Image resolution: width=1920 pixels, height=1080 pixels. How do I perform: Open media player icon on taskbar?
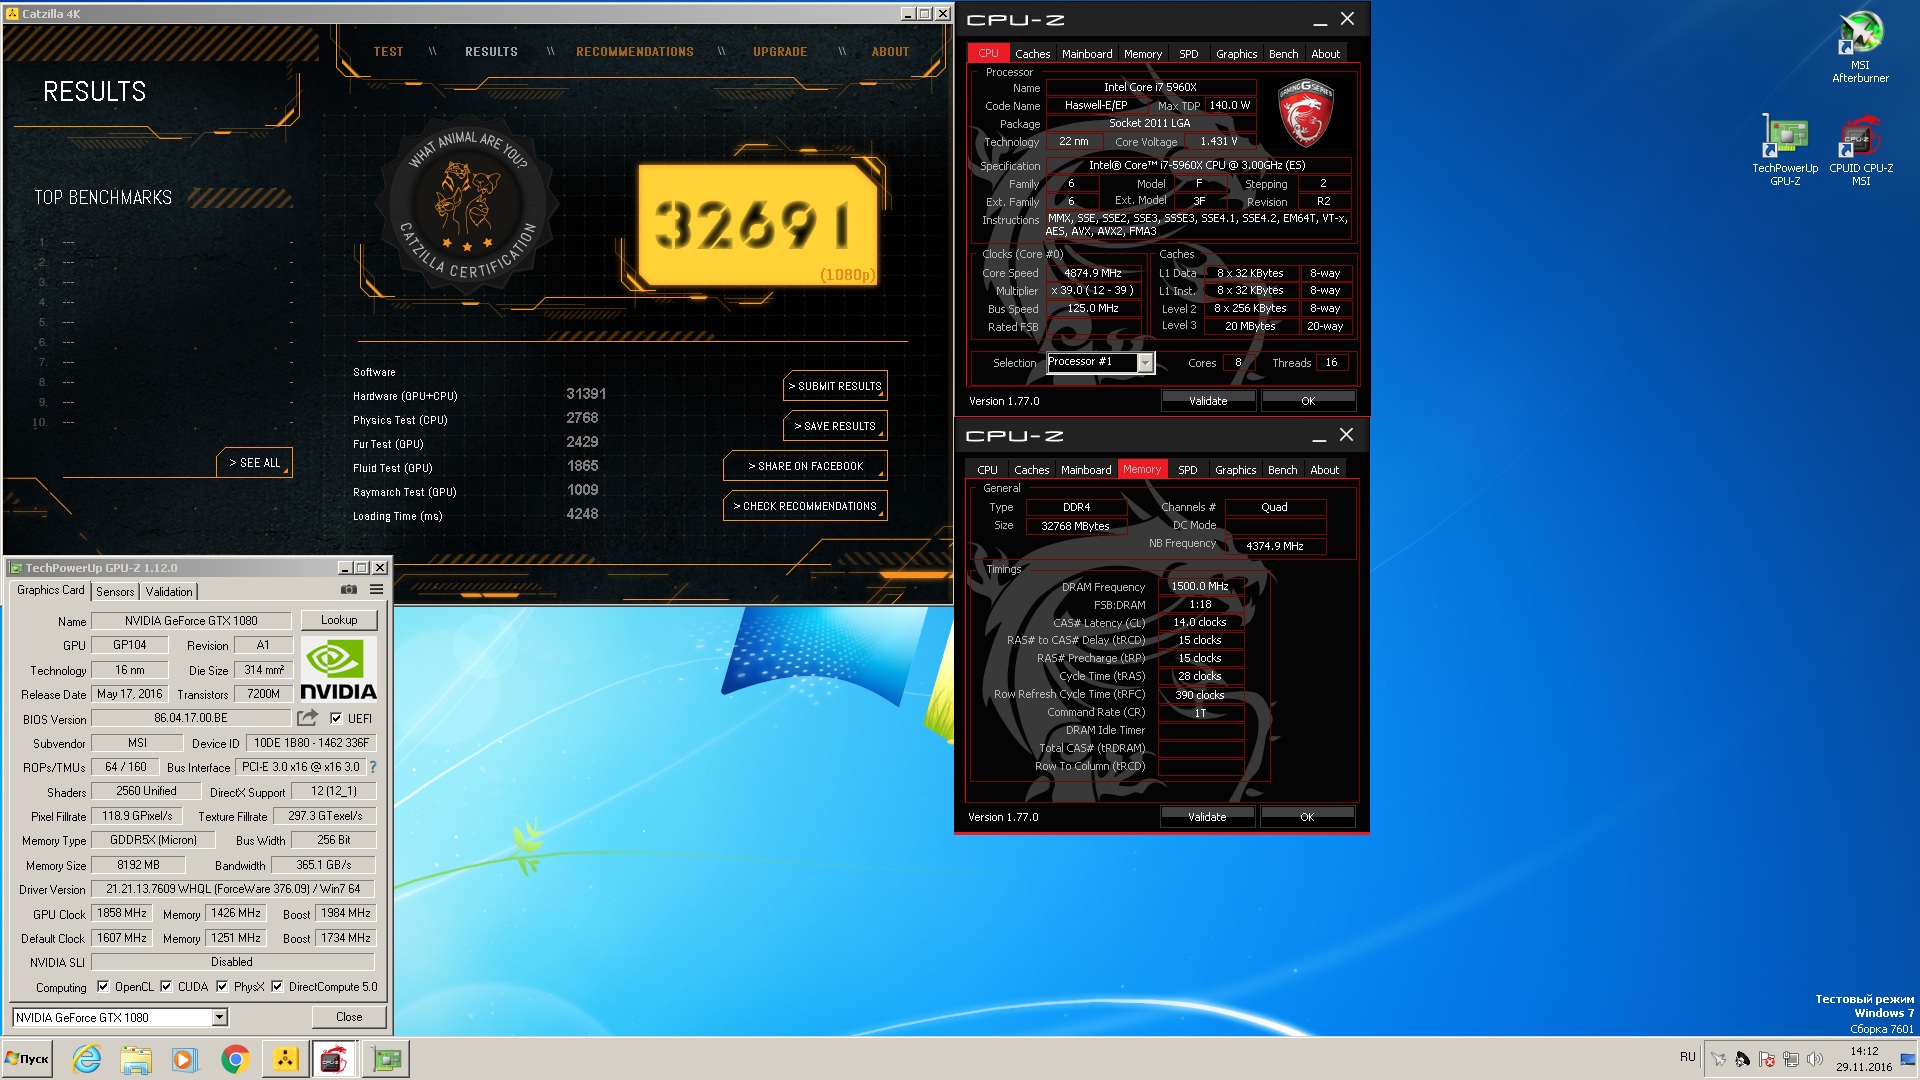184,1059
